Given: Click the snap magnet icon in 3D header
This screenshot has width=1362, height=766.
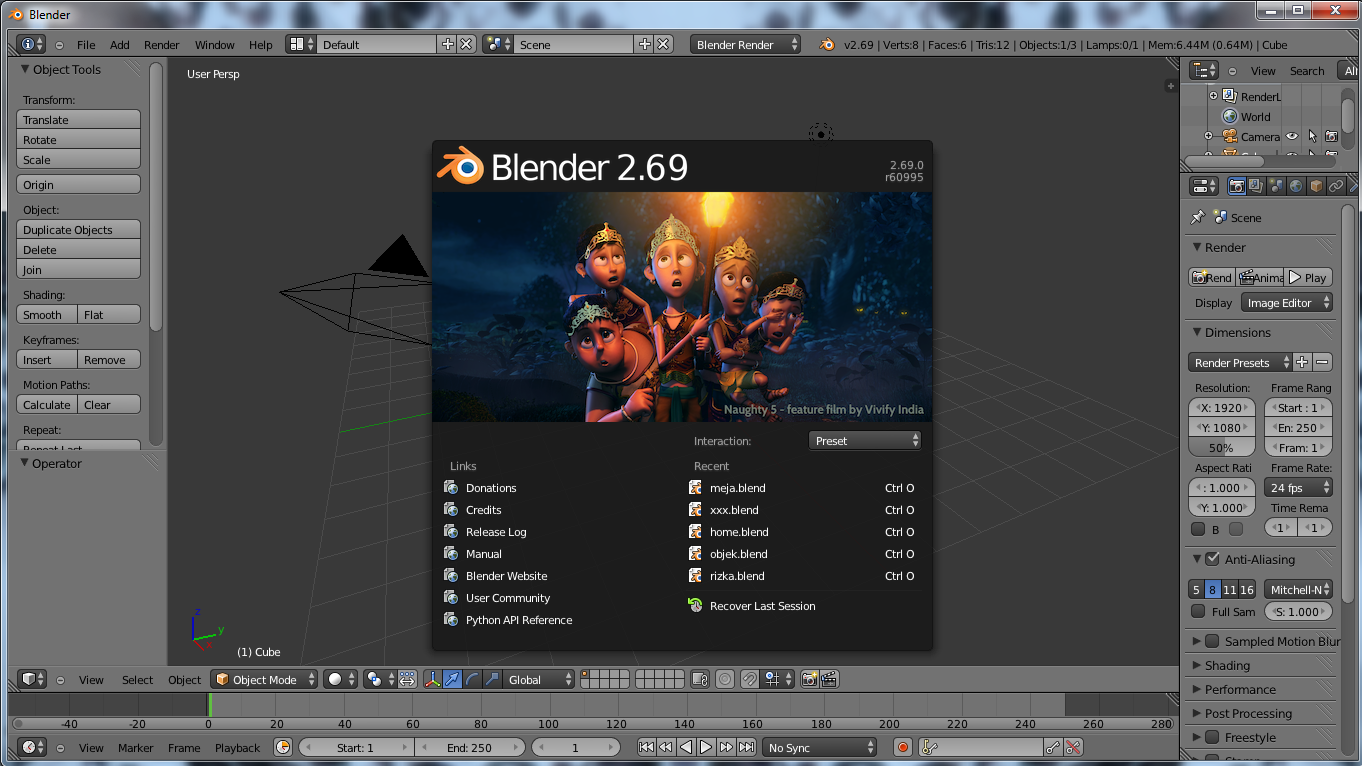Looking at the screenshot, I should 750,679.
